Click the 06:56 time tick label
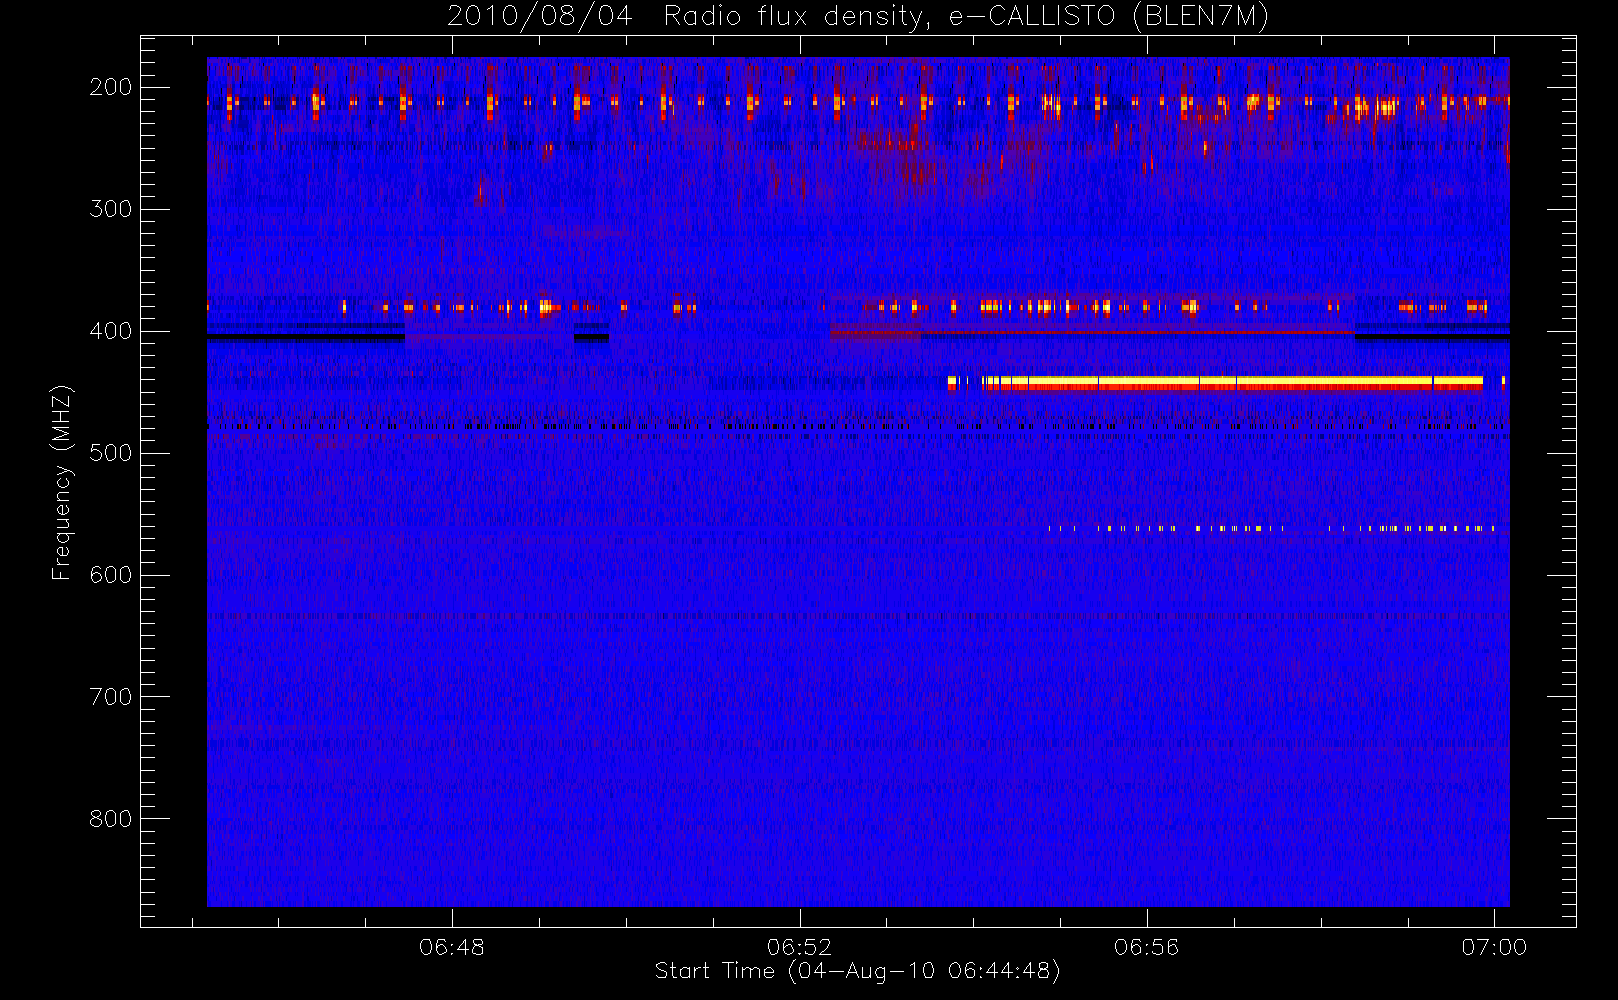The image size is (1618, 1000). [1147, 947]
